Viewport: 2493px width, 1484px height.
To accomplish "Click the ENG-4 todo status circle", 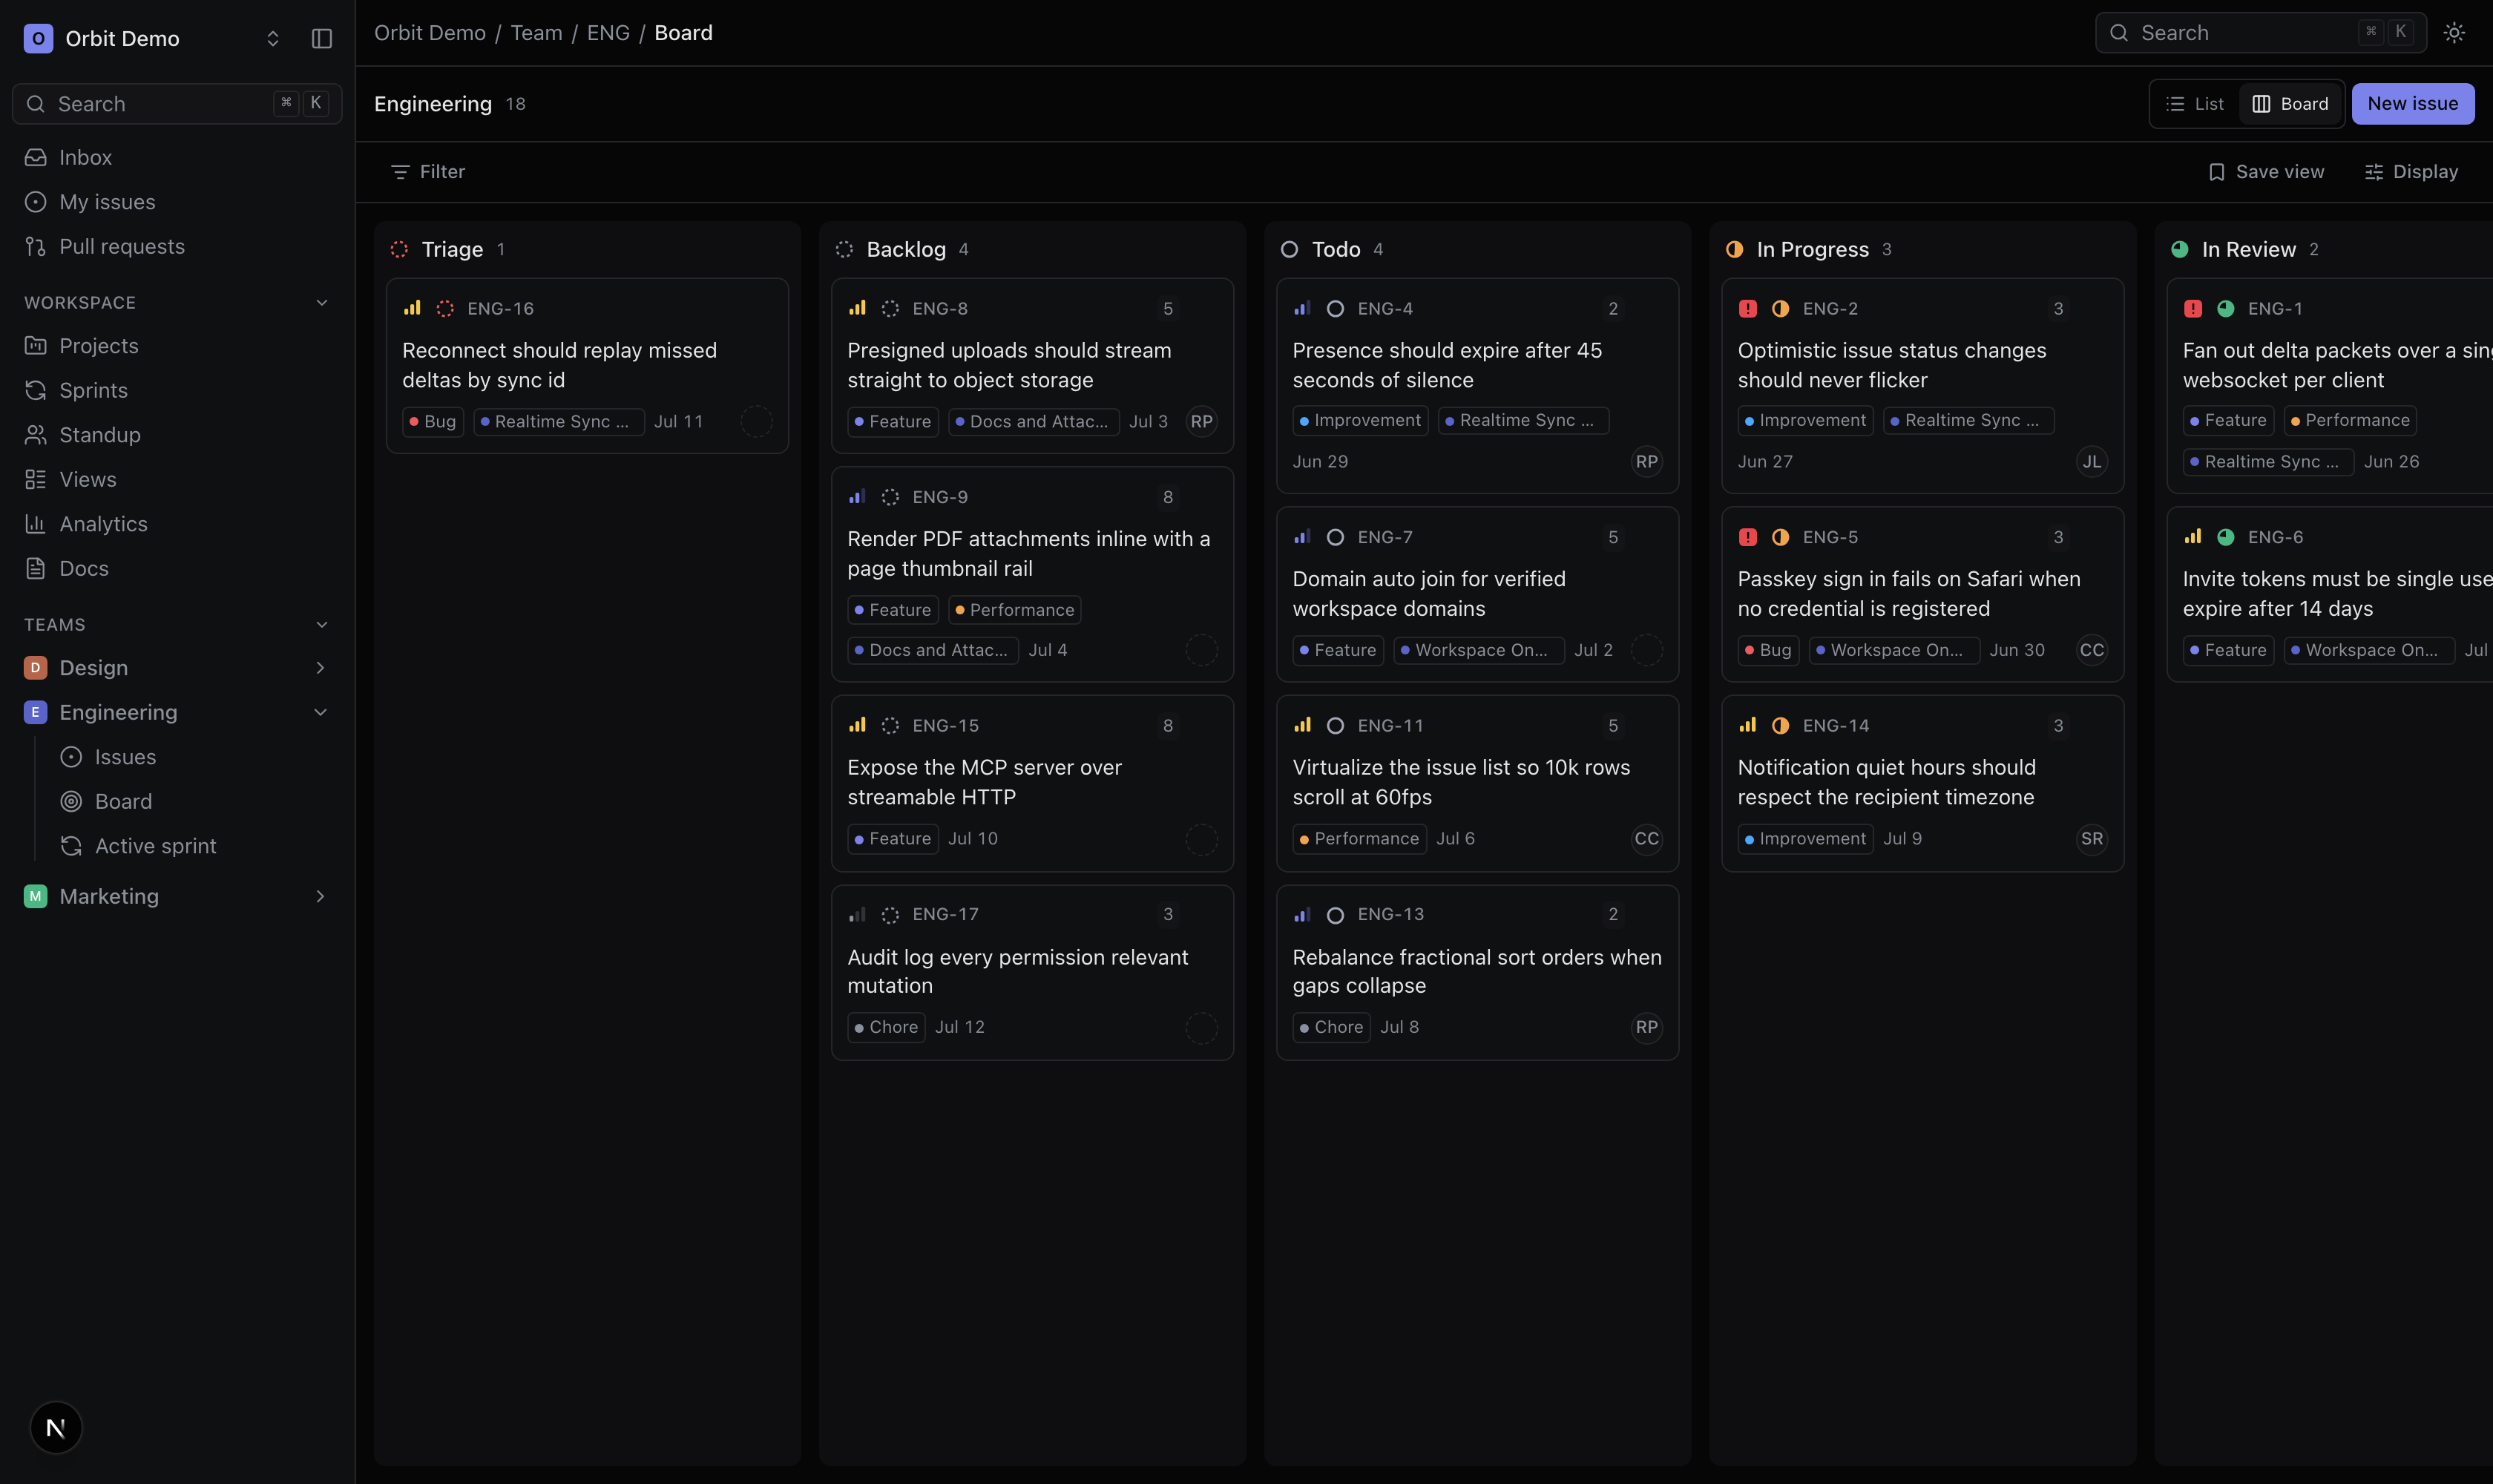I will coord(1335,309).
